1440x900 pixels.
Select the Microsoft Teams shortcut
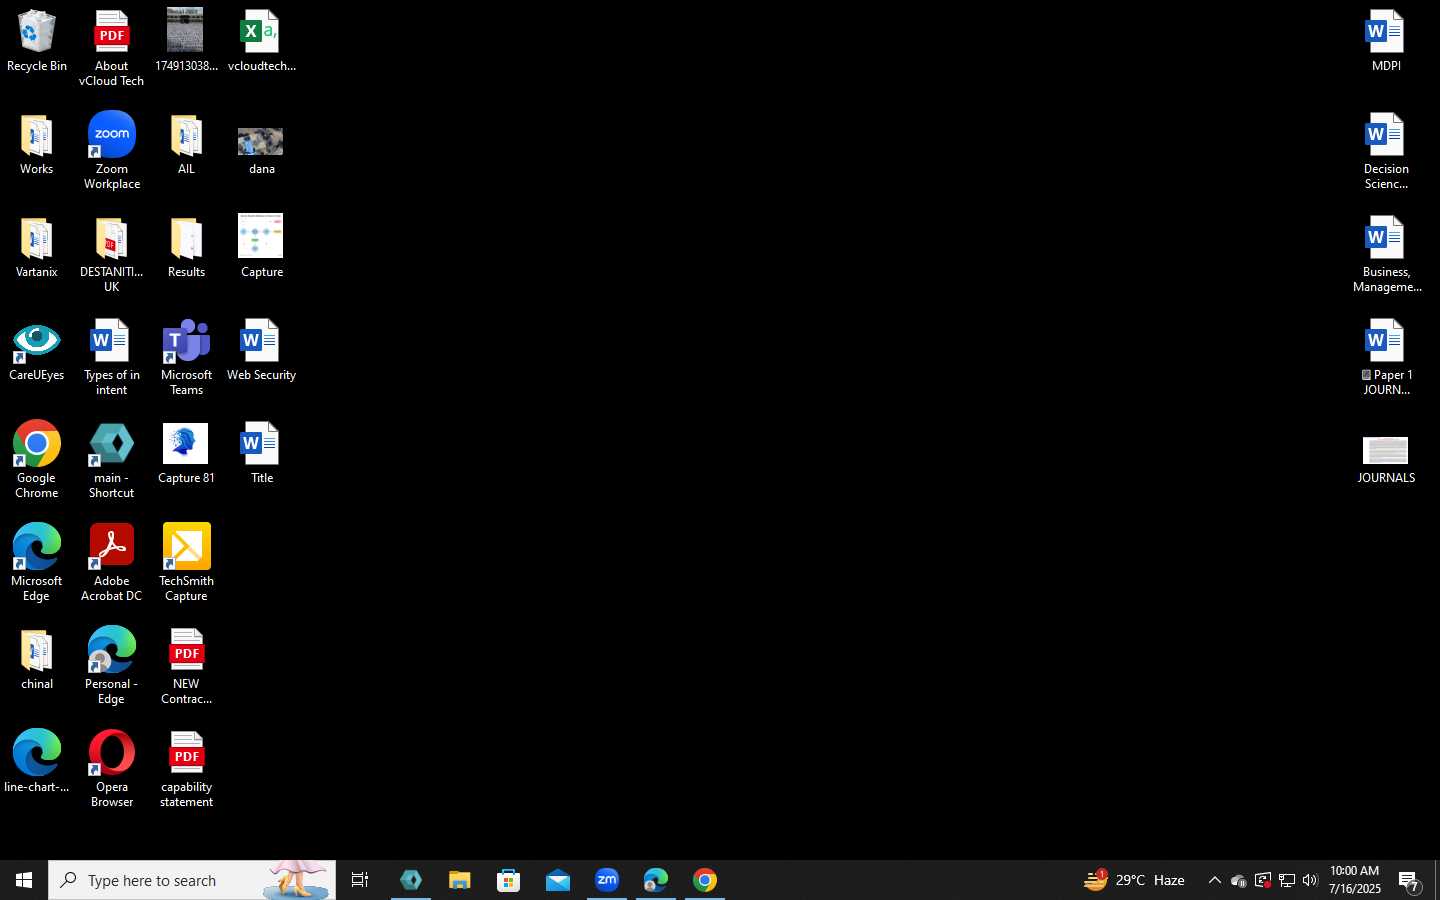point(186,358)
